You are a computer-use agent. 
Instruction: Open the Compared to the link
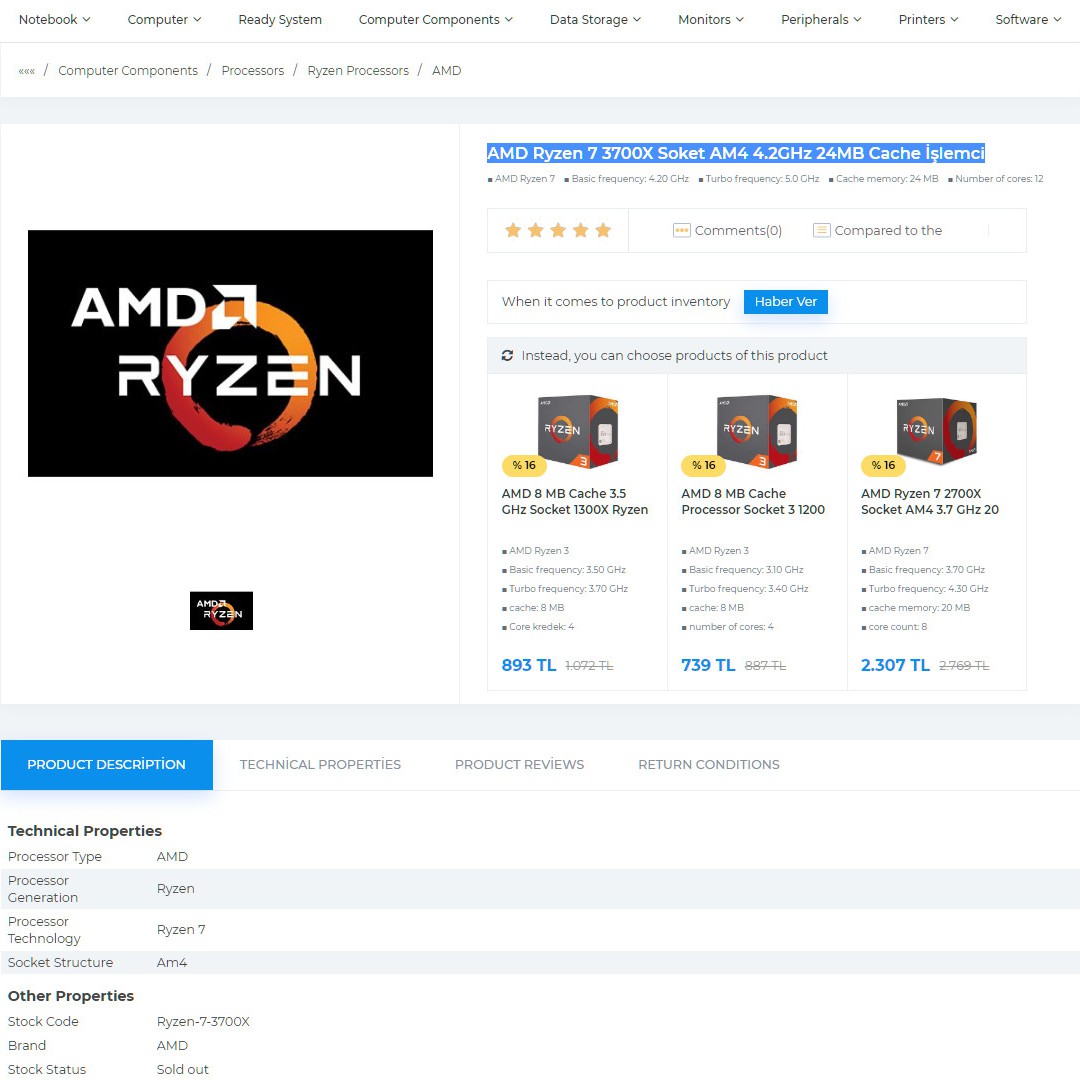(x=889, y=231)
